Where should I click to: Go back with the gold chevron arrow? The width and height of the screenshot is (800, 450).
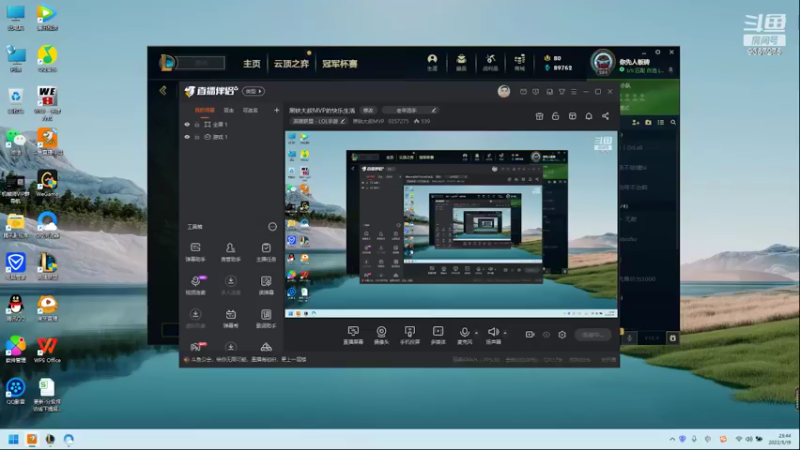163,91
